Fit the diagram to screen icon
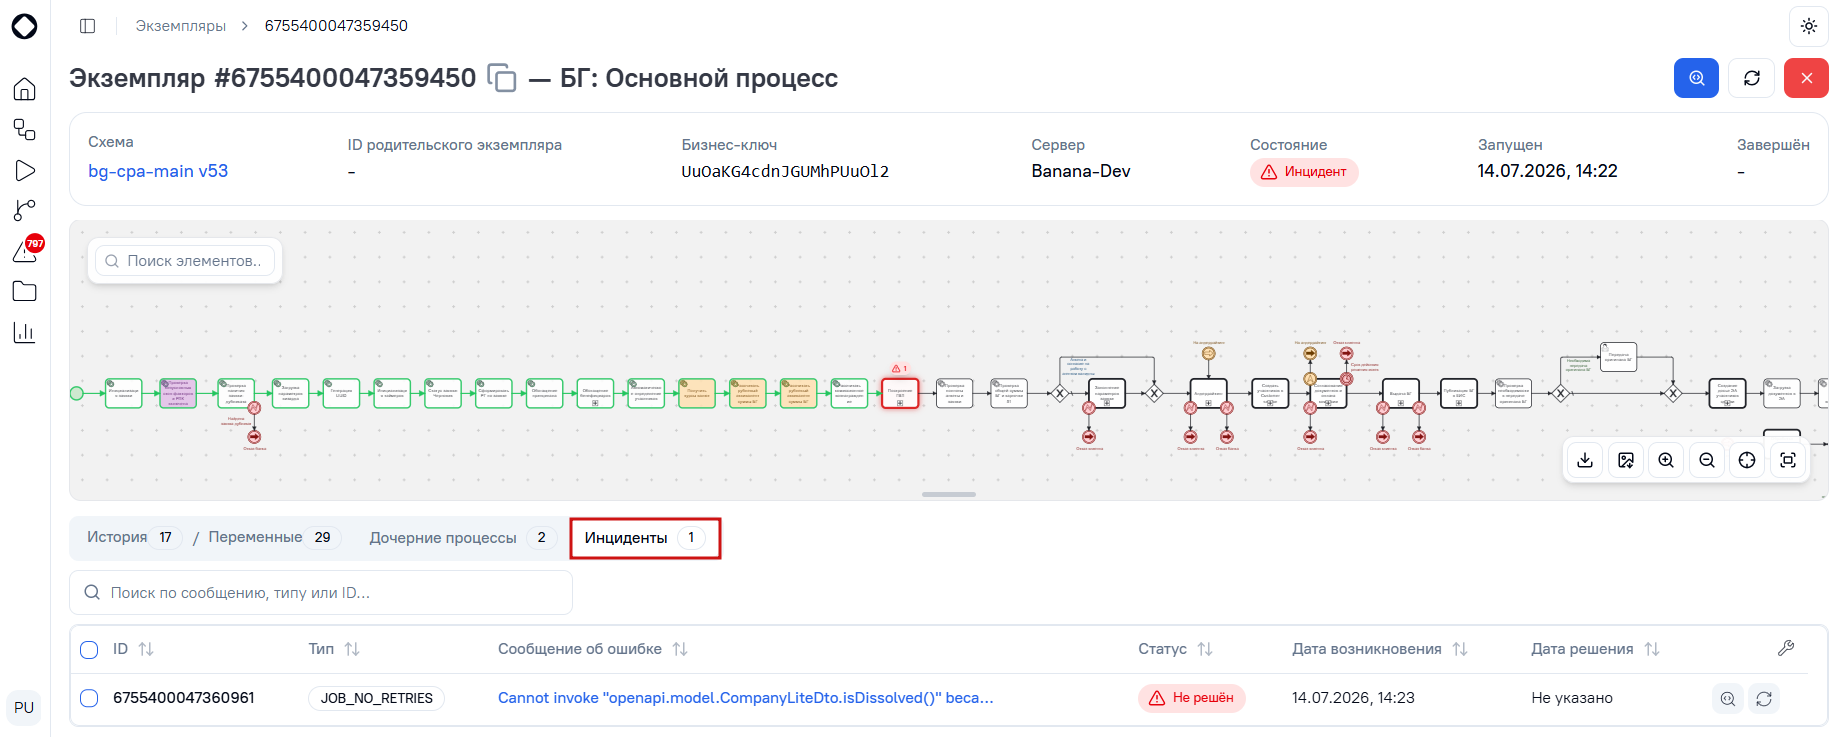This screenshot has height=737, width=1840. click(1788, 460)
